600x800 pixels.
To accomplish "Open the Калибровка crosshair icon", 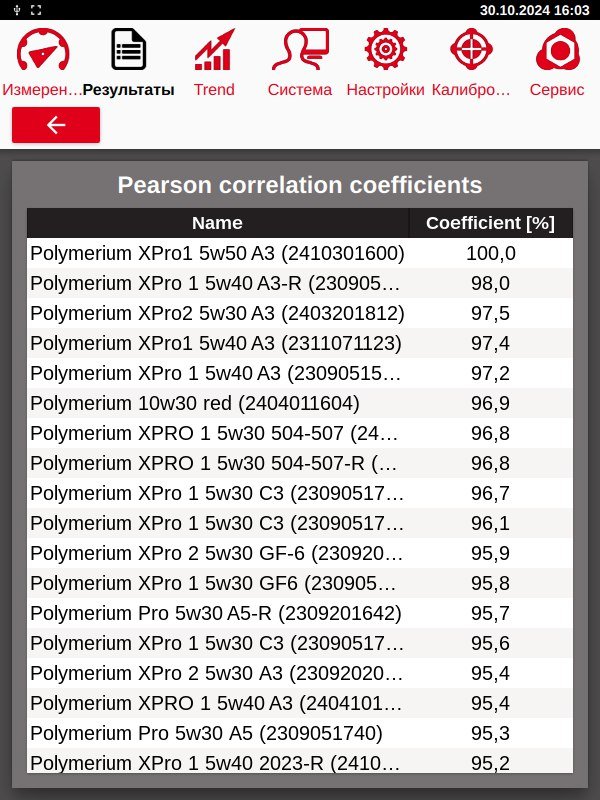I will click(471, 49).
